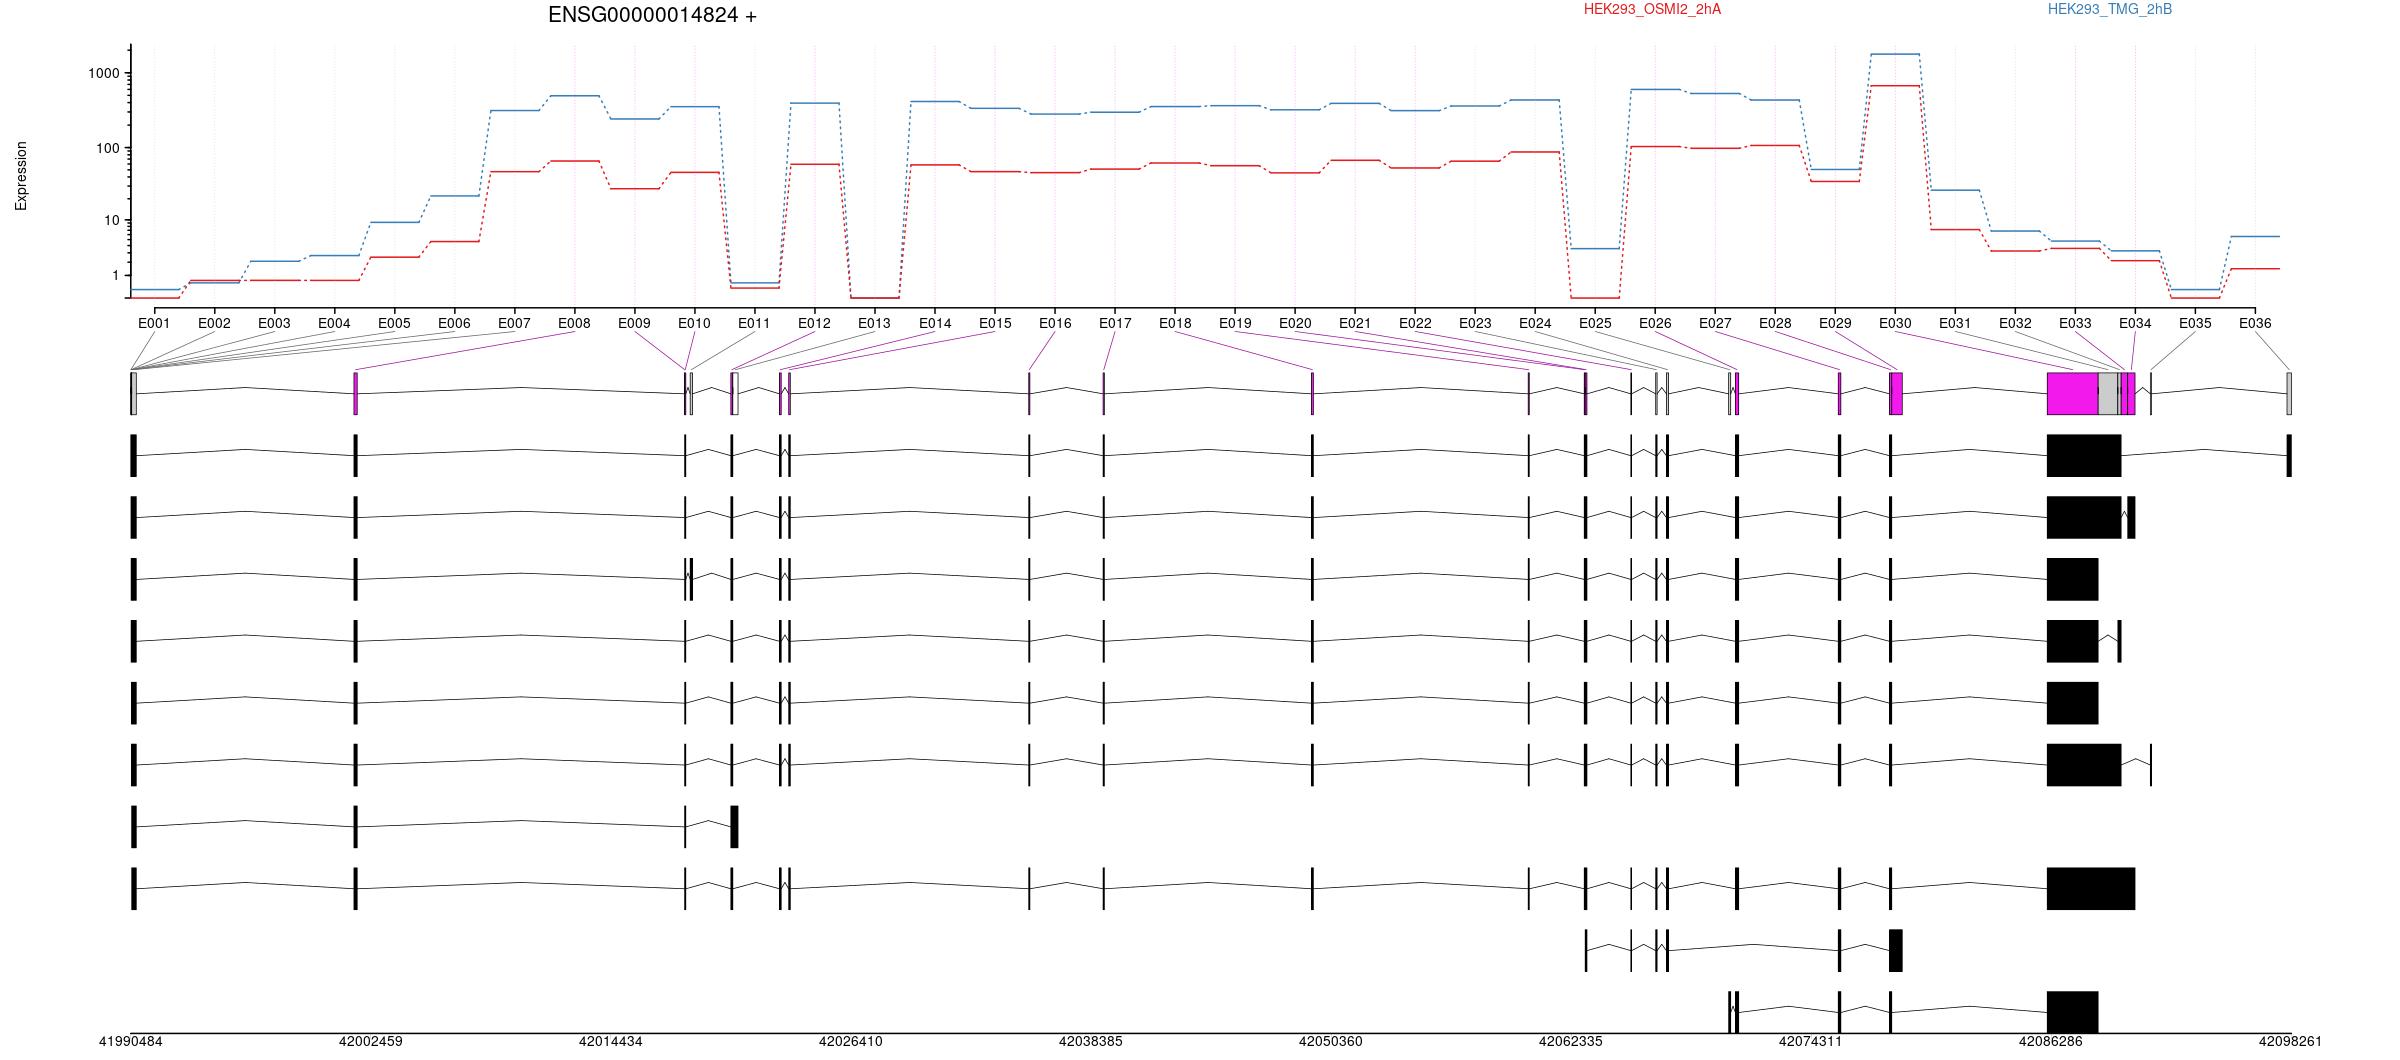Click y-axis tick value 1000
The image size is (2400, 1060).
(103, 73)
